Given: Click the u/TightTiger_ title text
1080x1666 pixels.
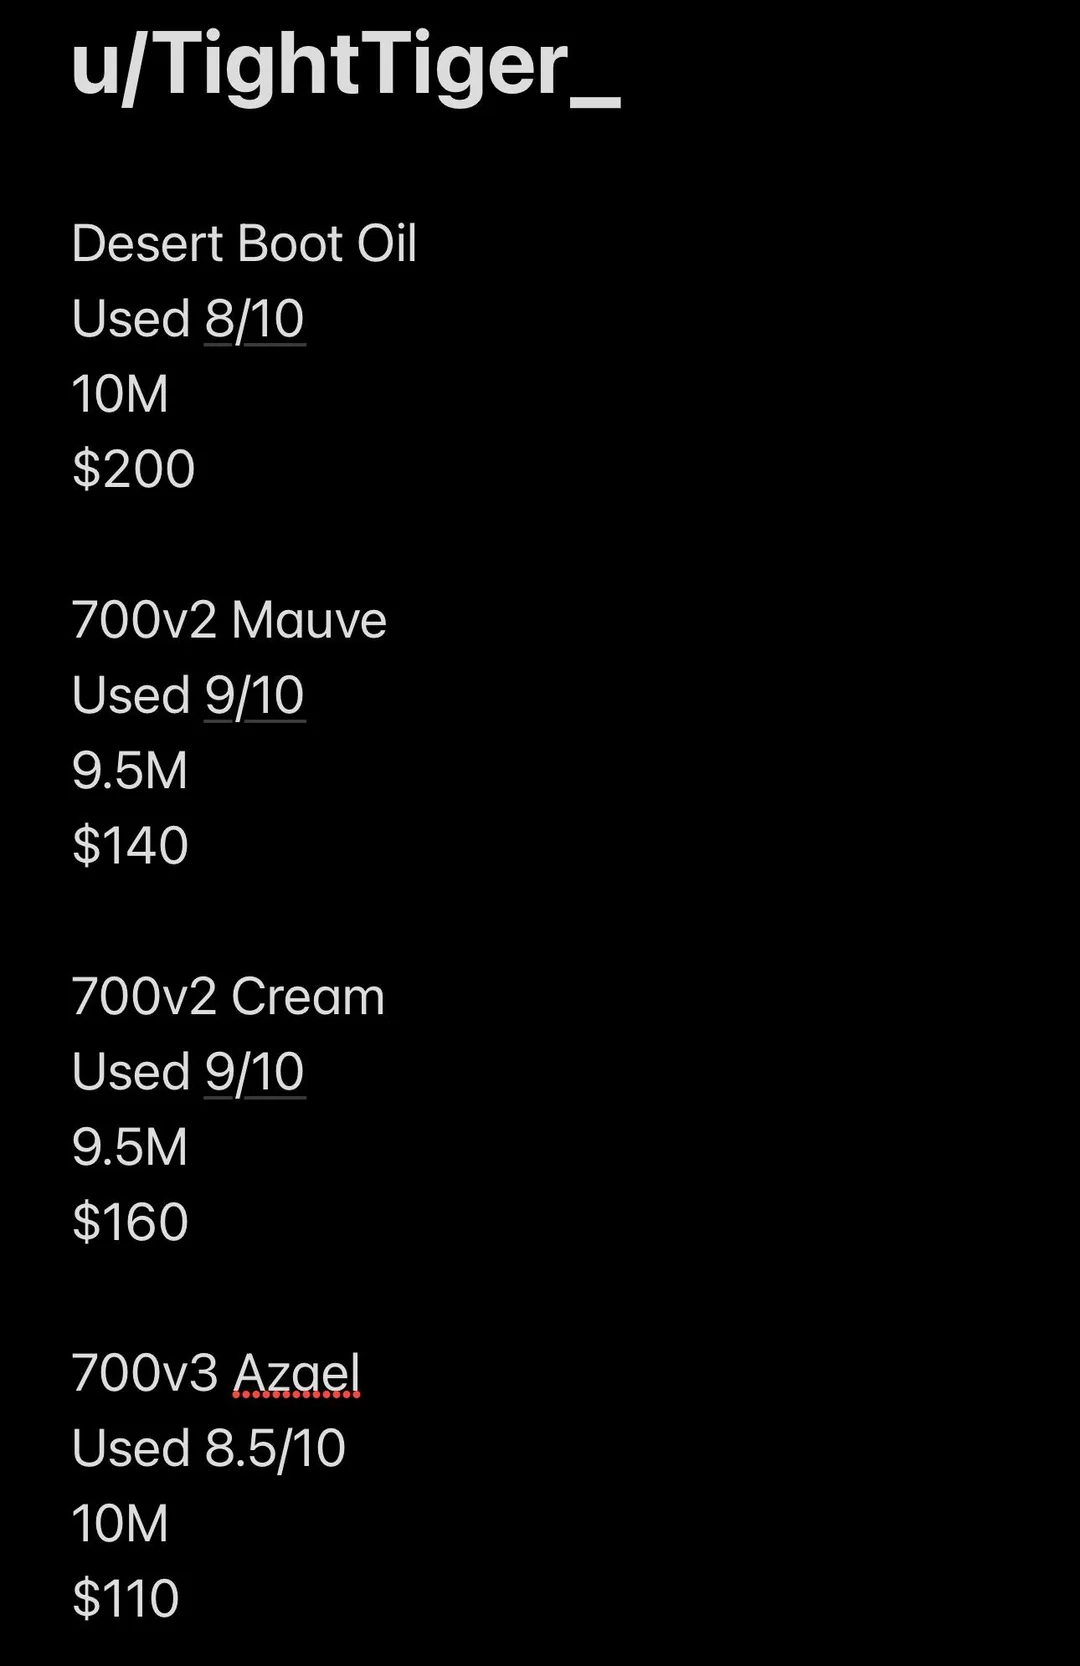Looking at the screenshot, I should pos(346,66).
